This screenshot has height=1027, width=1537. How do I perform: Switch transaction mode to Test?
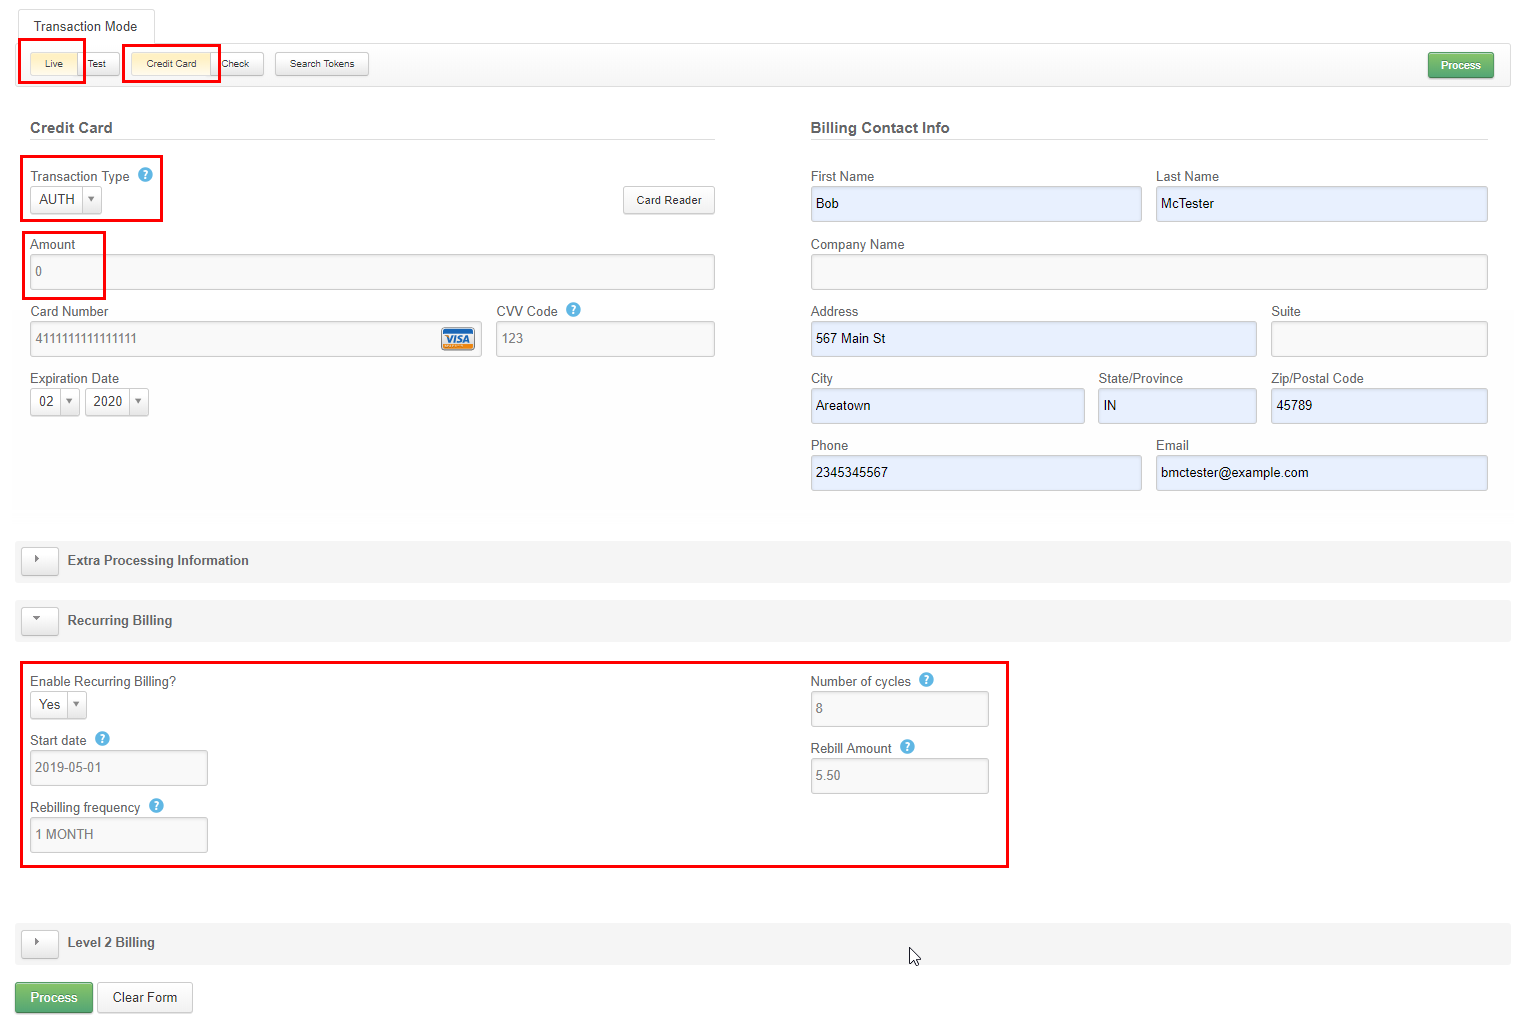click(x=98, y=64)
